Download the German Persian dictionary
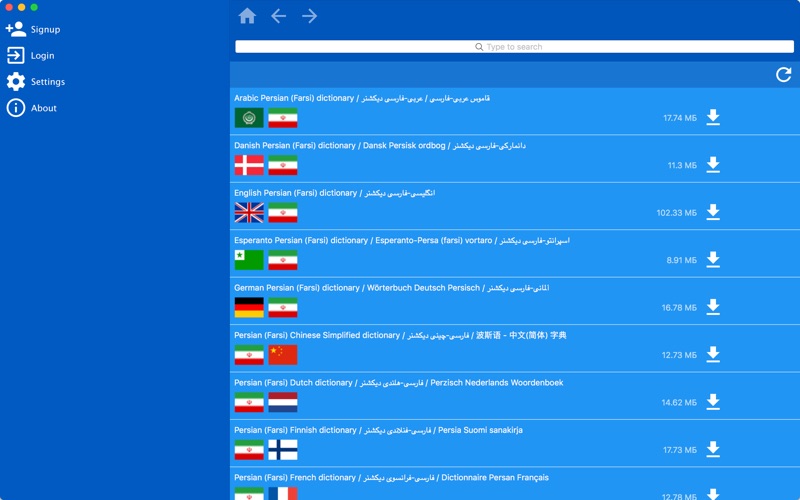 (x=713, y=307)
